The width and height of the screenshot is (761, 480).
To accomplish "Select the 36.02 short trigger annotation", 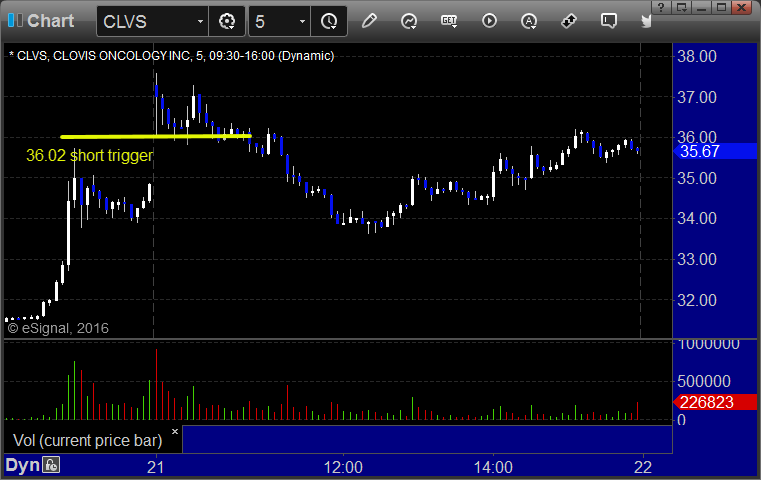I will [x=89, y=155].
